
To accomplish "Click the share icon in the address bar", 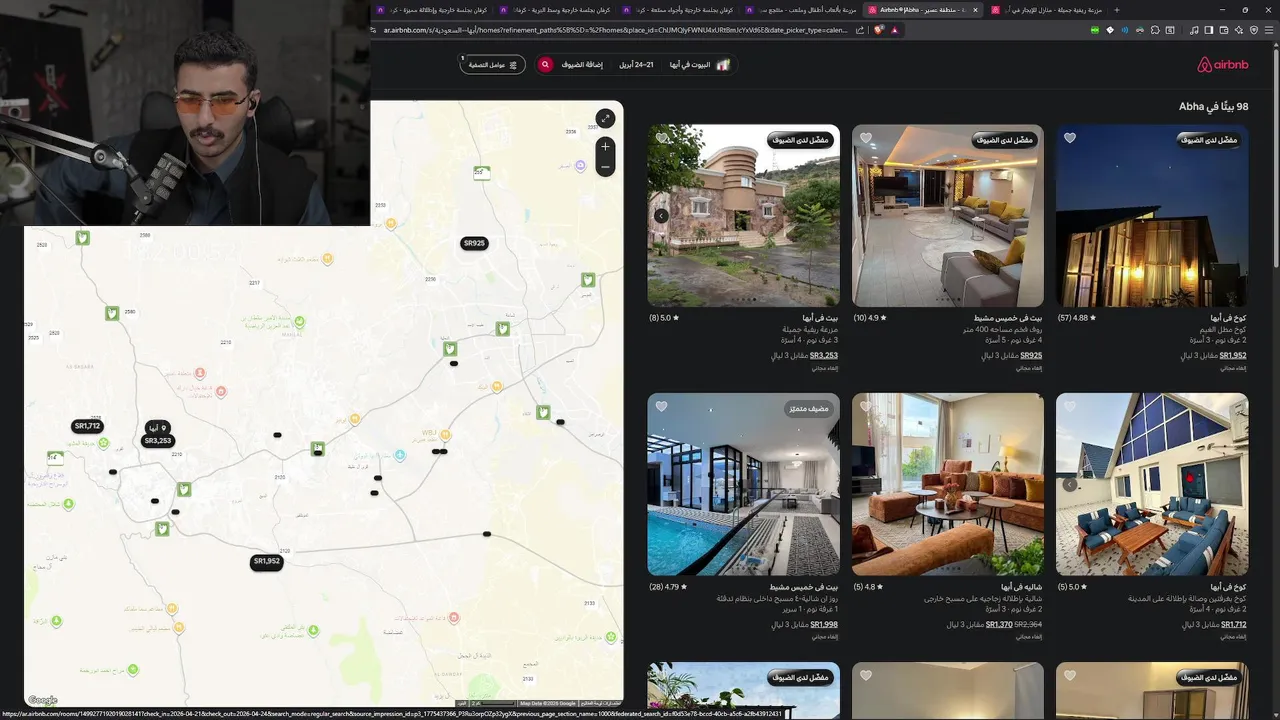I will pos(860,30).
